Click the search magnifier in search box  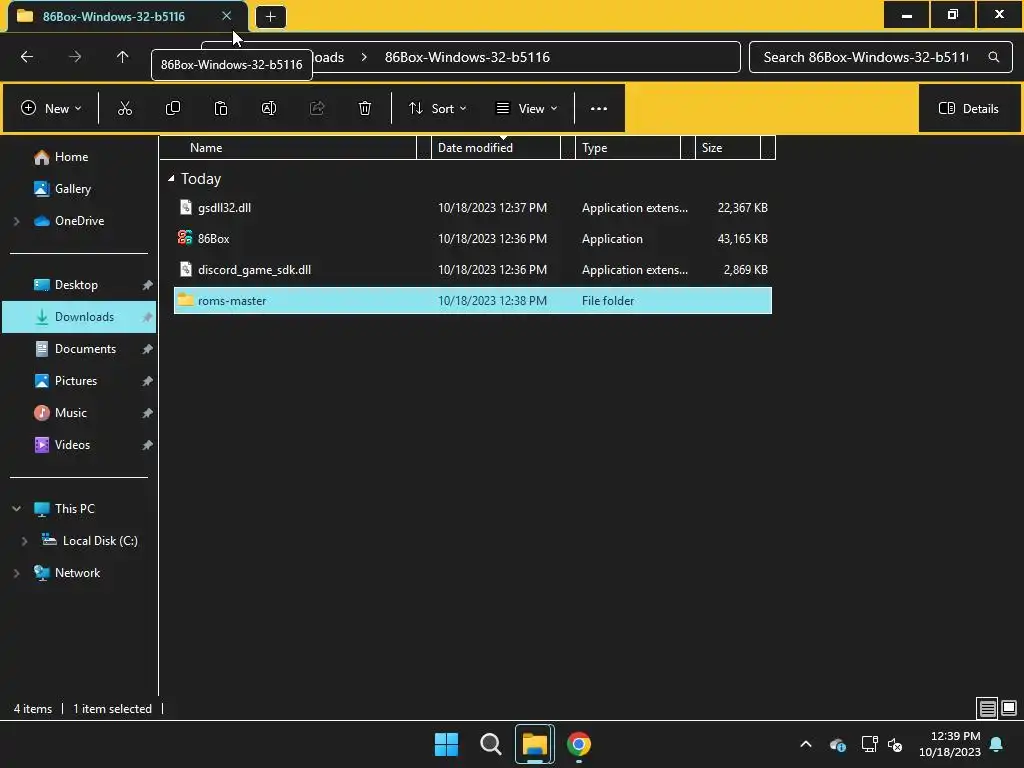point(993,57)
